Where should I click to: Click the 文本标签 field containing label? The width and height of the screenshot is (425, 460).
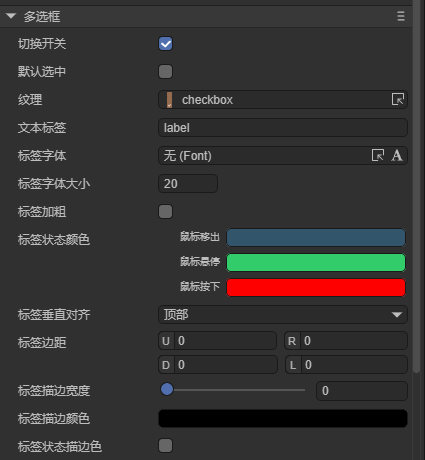tap(283, 128)
